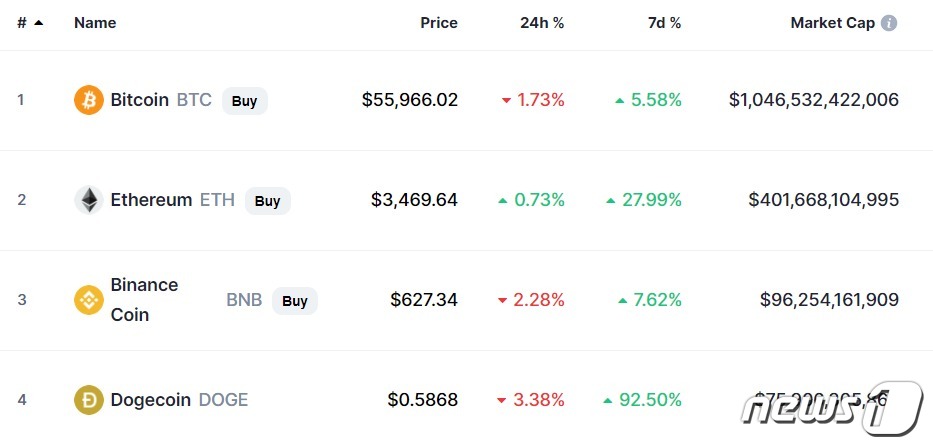Click the Dogecoin logo icon

(x=89, y=400)
